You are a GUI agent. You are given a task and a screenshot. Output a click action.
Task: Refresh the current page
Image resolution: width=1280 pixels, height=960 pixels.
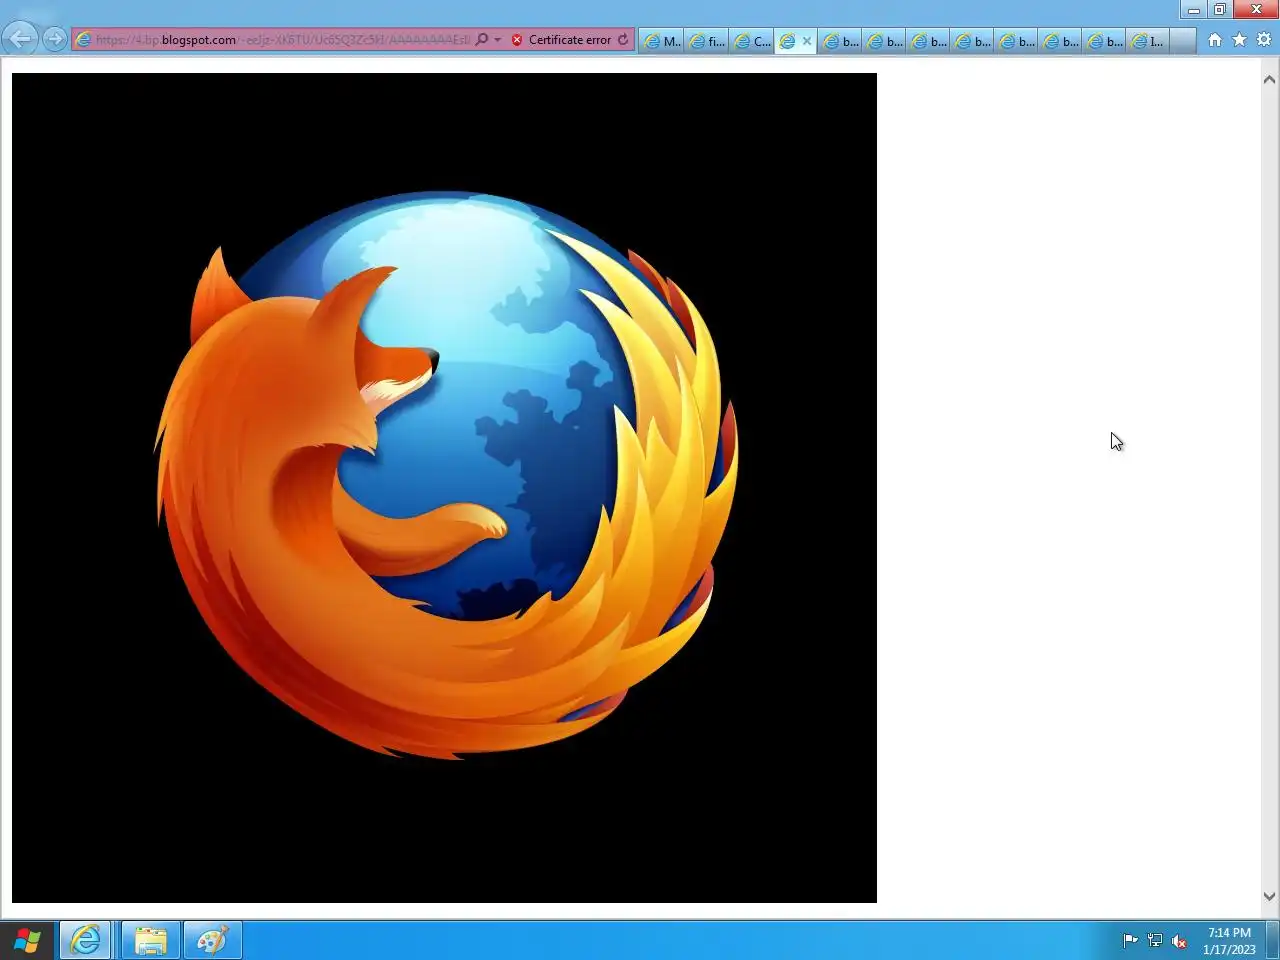point(623,40)
